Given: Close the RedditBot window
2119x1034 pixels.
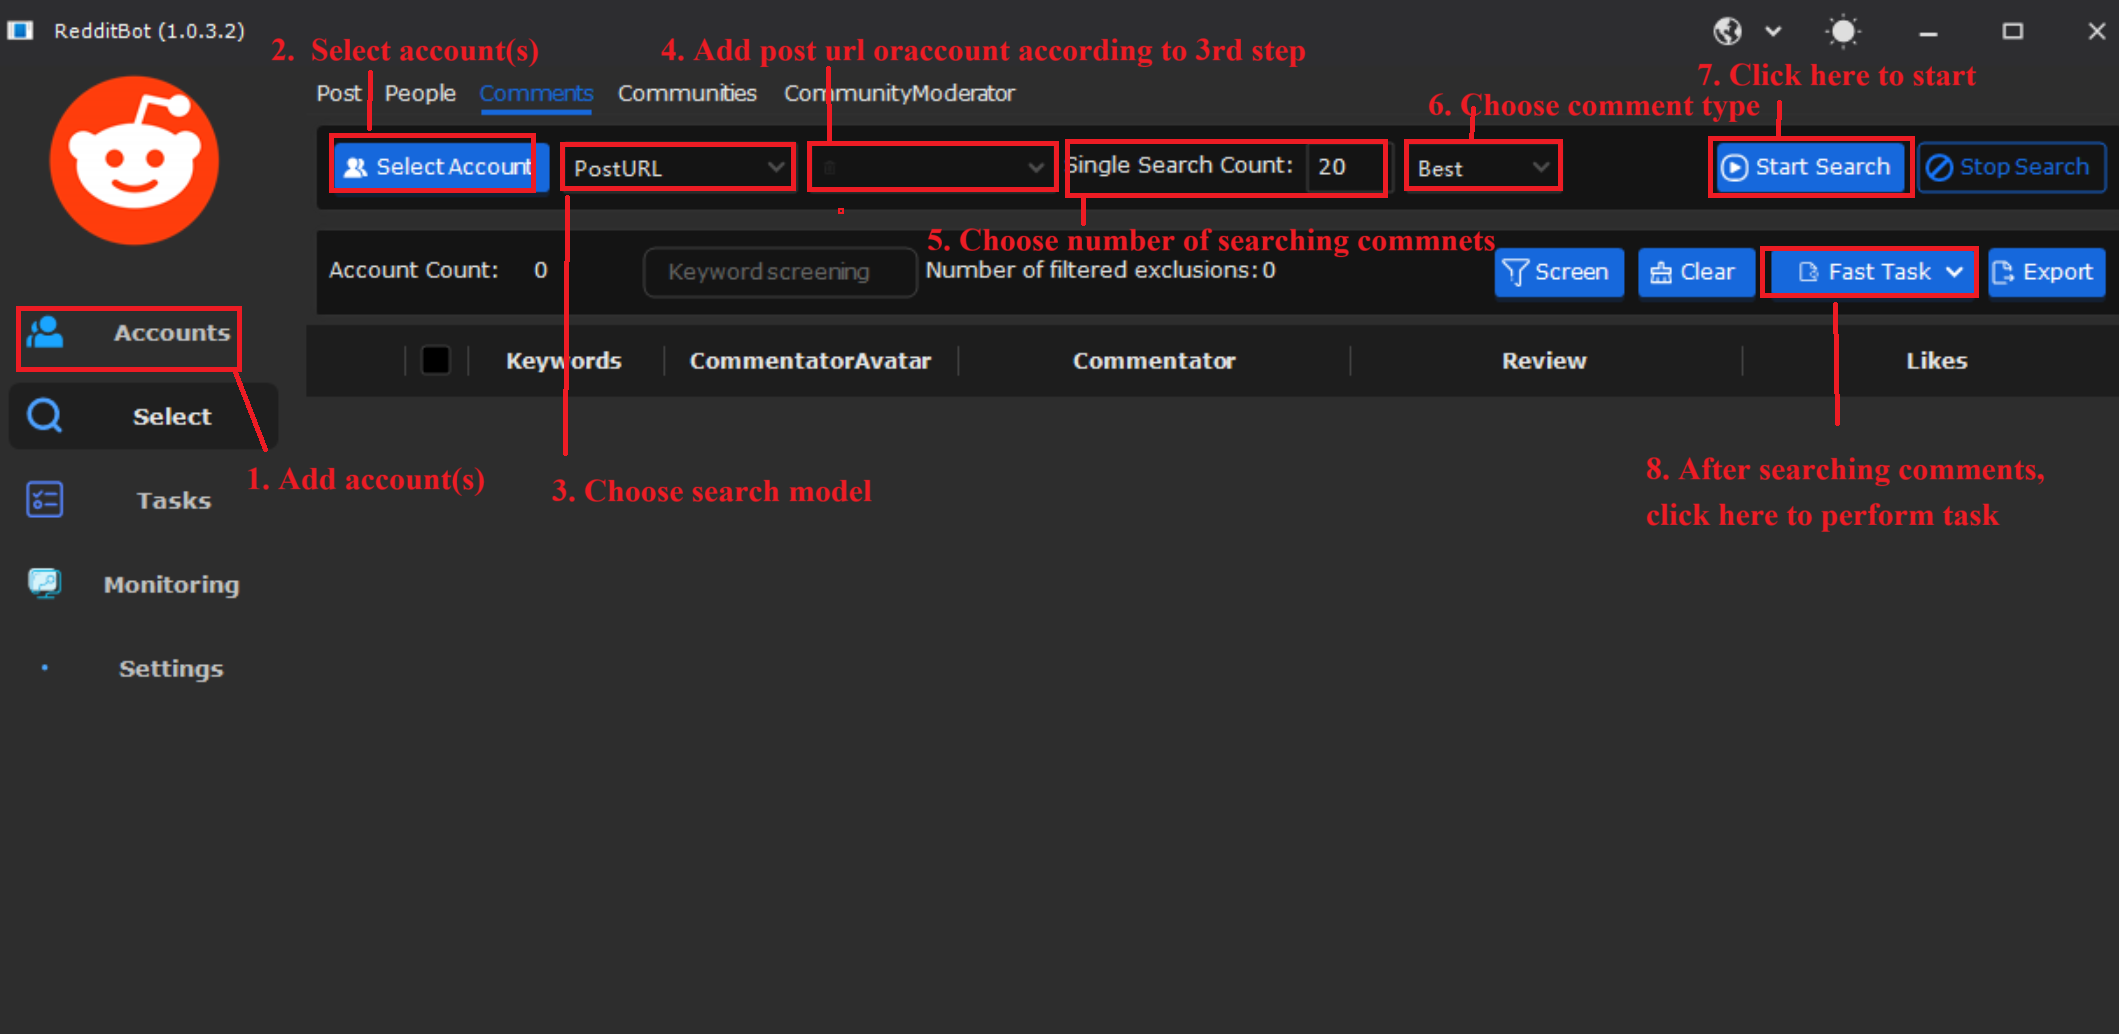Looking at the screenshot, I should 2097,32.
